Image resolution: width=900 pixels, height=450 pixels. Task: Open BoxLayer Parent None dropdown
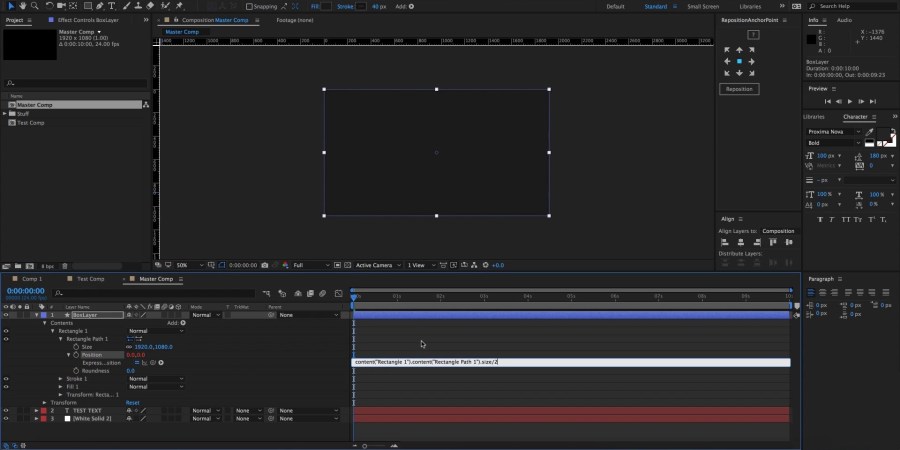point(309,315)
